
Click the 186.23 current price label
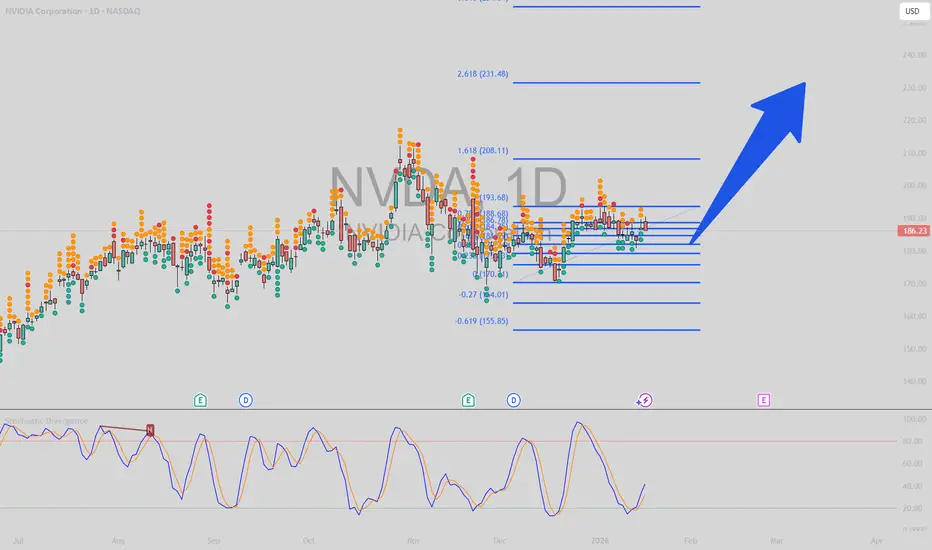[x=914, y=231]
